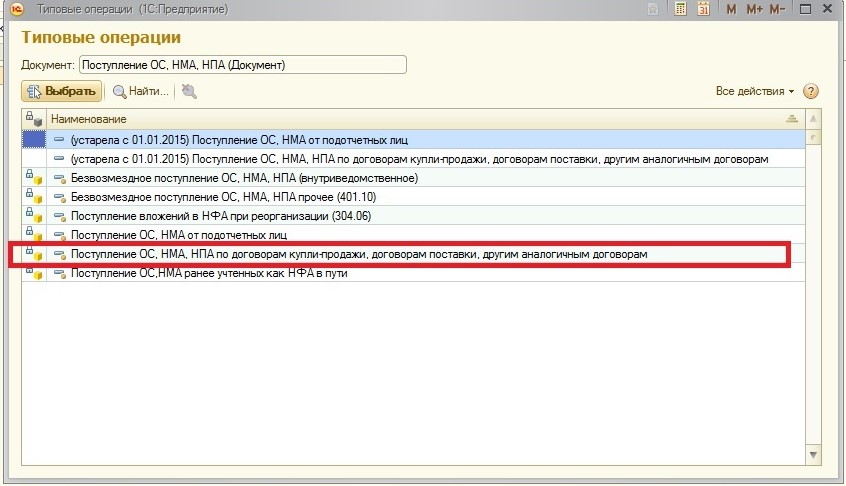The height and width of the screenshot is (486, 846).
Task: Click the M- memory subtract button
Action: coord(778,9)
